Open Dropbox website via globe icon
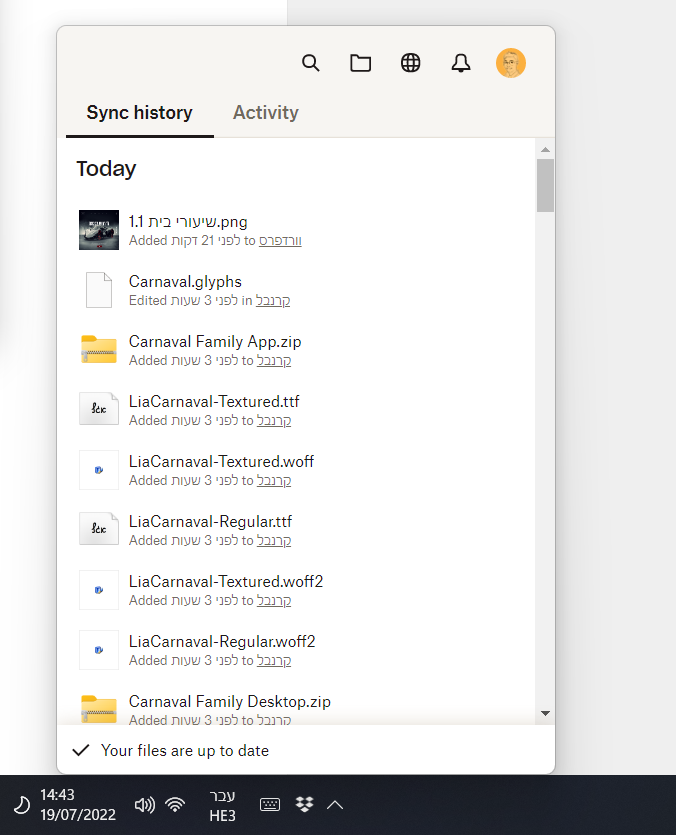 coord(410,63)
